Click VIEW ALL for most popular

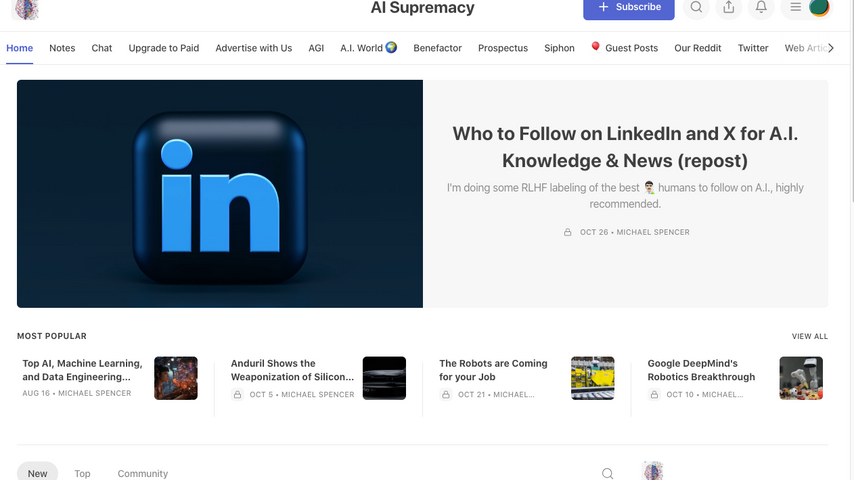tap(809, 336)
